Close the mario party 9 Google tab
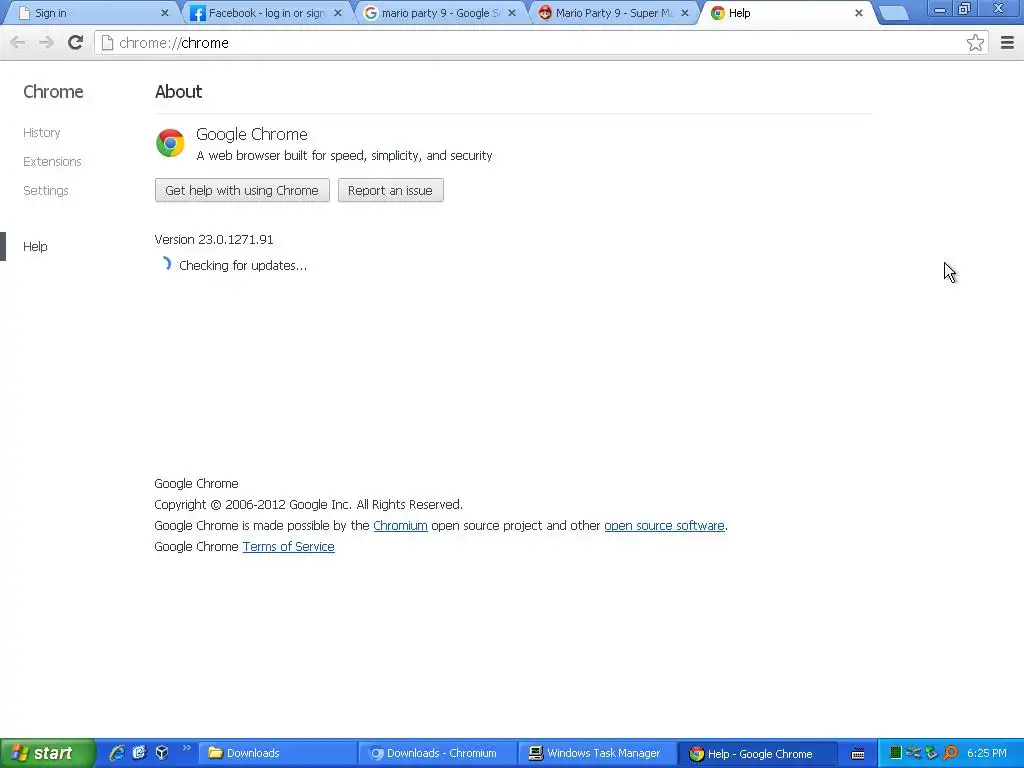 [x=512, y=13]
